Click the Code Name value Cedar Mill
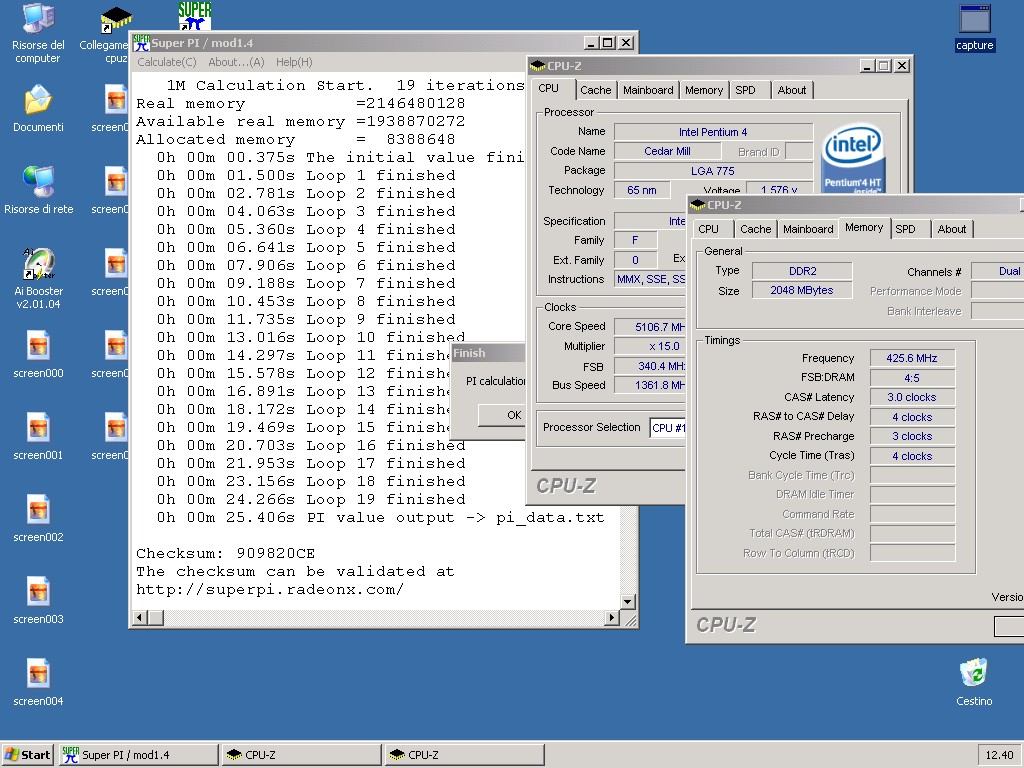Viewport: 1024px width, 768px height. pyautogui.click(x=667, y=152)
